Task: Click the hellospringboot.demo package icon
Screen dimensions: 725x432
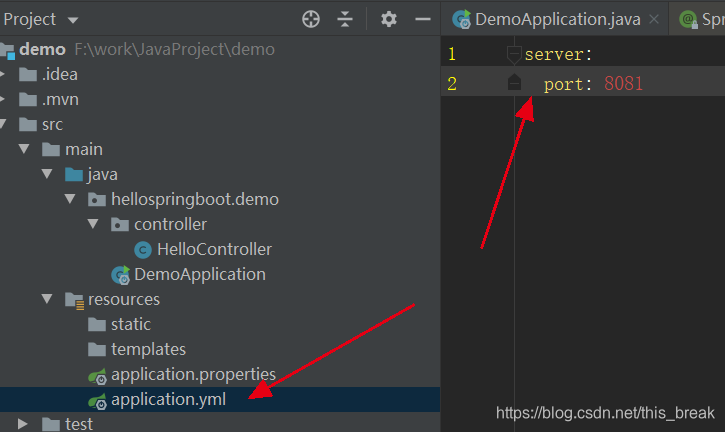Action: (x=97, y=199)
